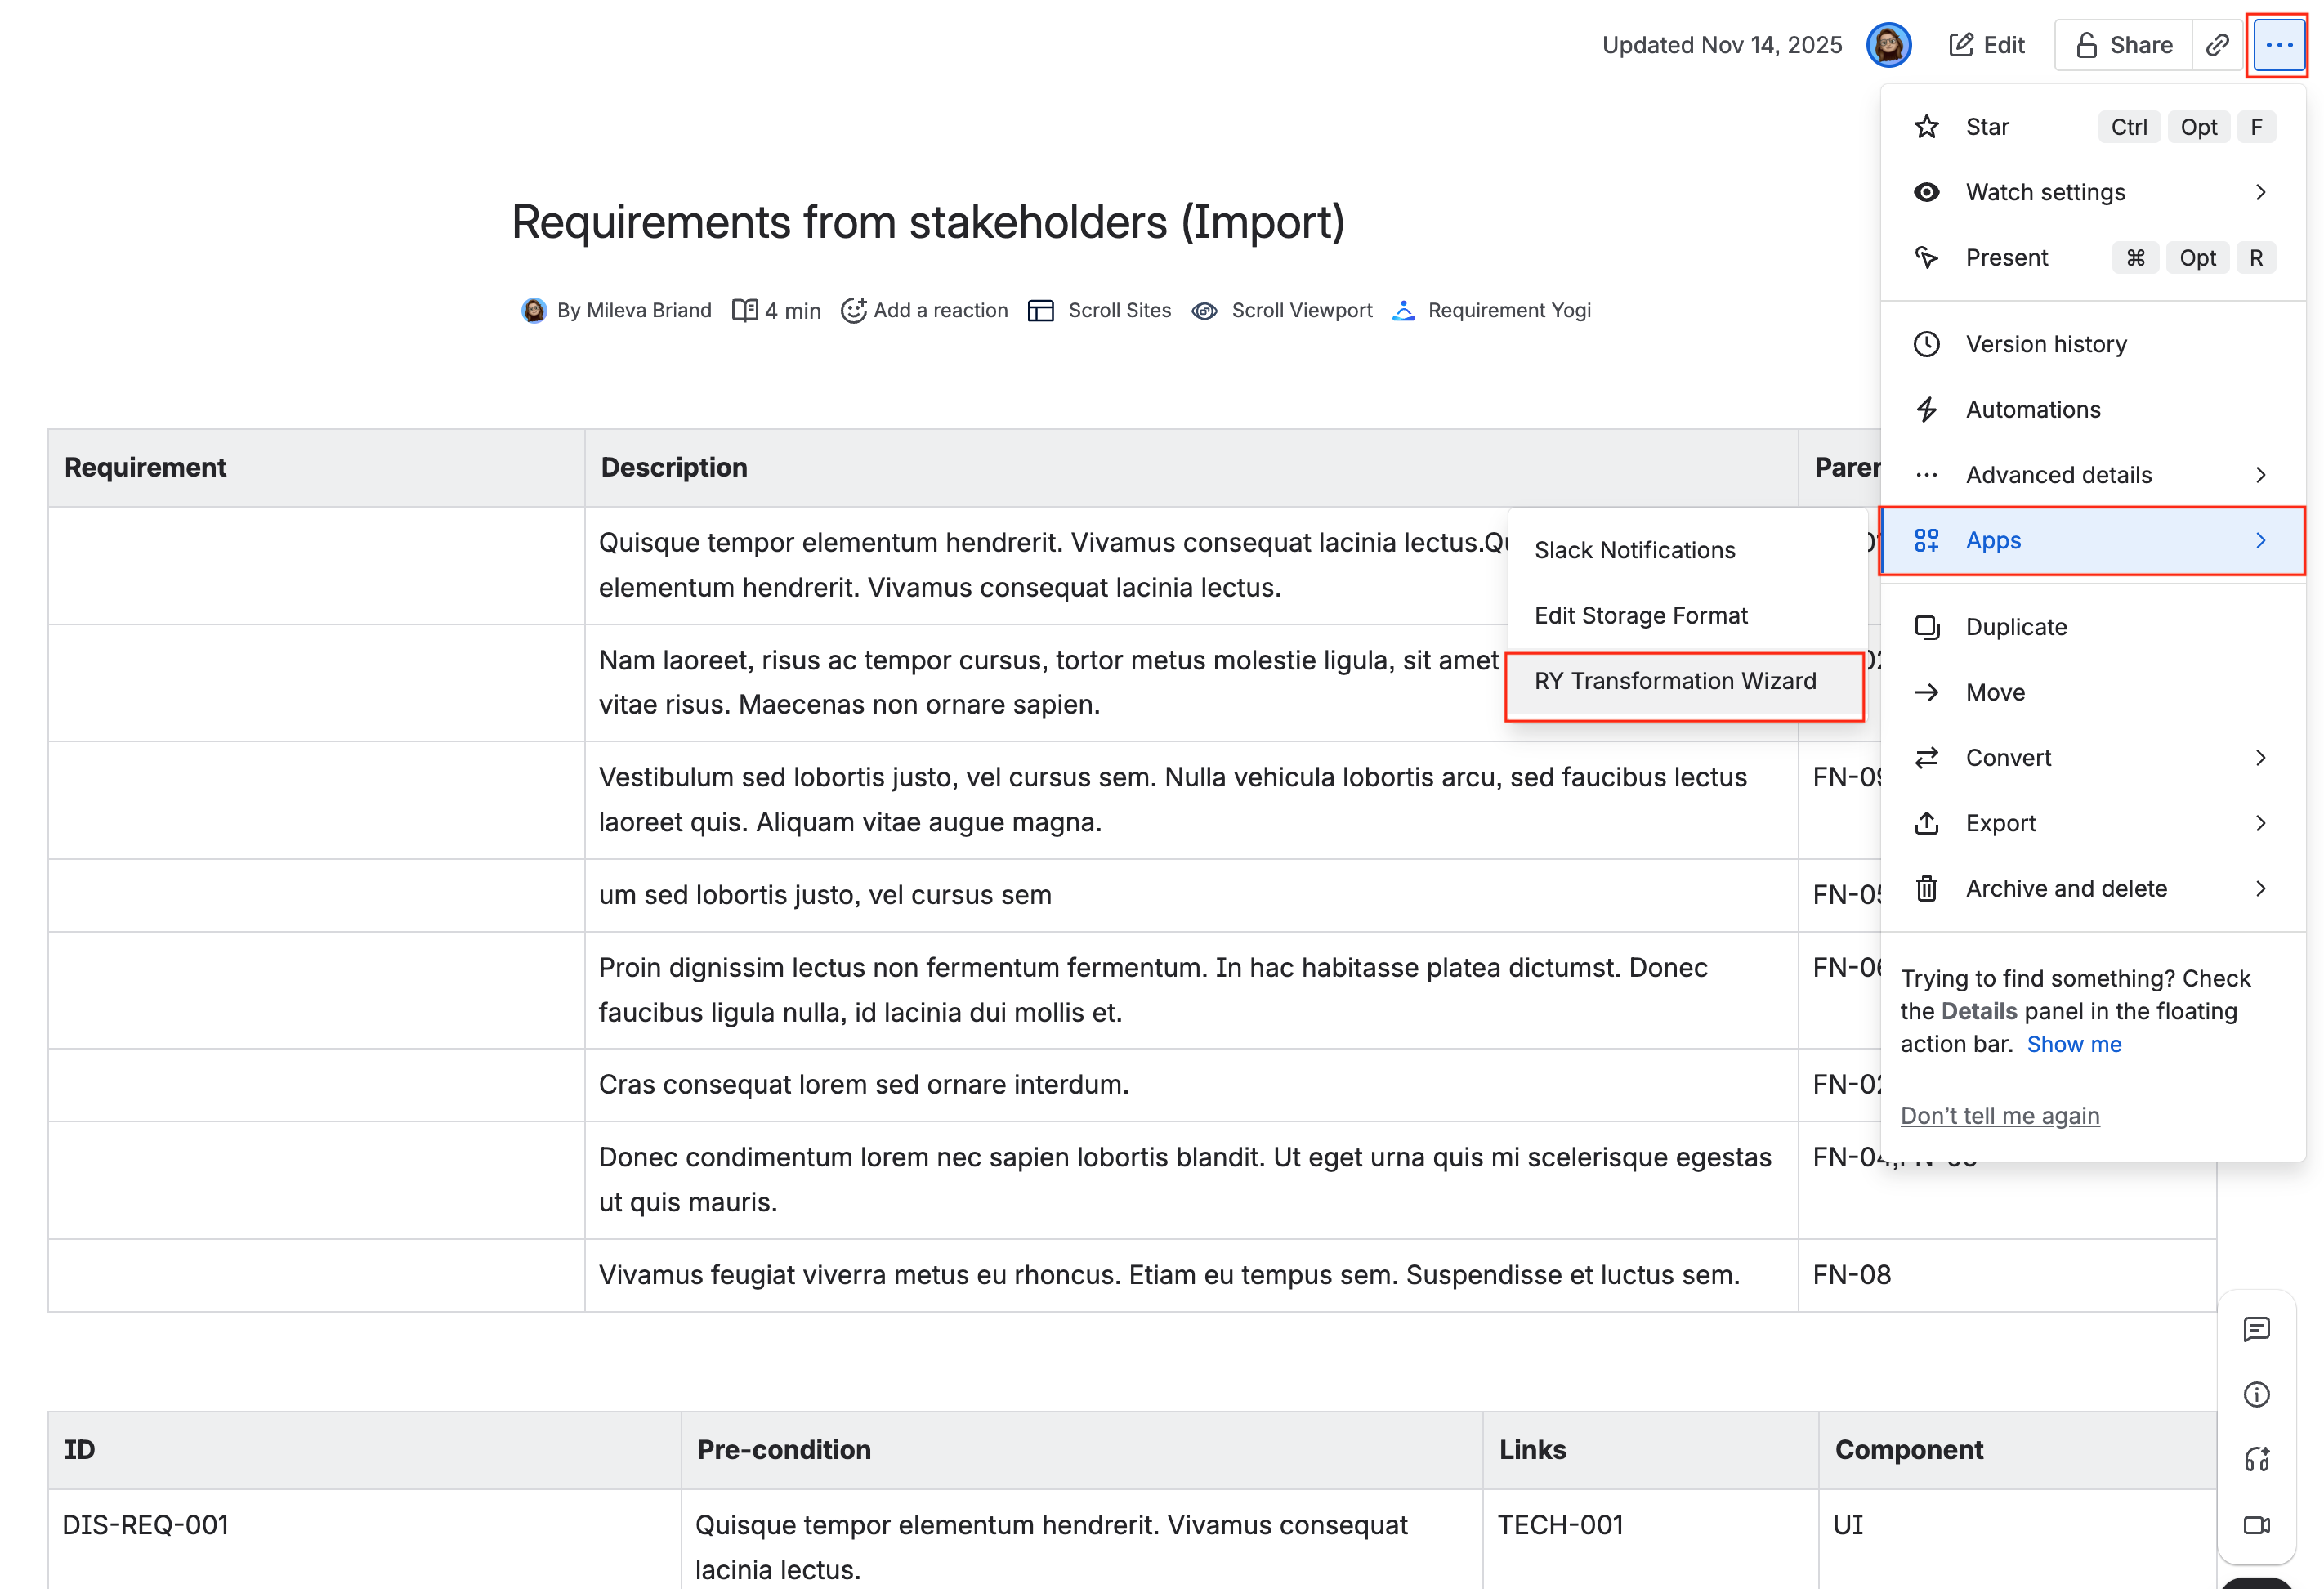Open the comments icon in floating bar
Image resolution: width=2324 pixels, height=1589 pixels.
click(x=2256, y=1329)
